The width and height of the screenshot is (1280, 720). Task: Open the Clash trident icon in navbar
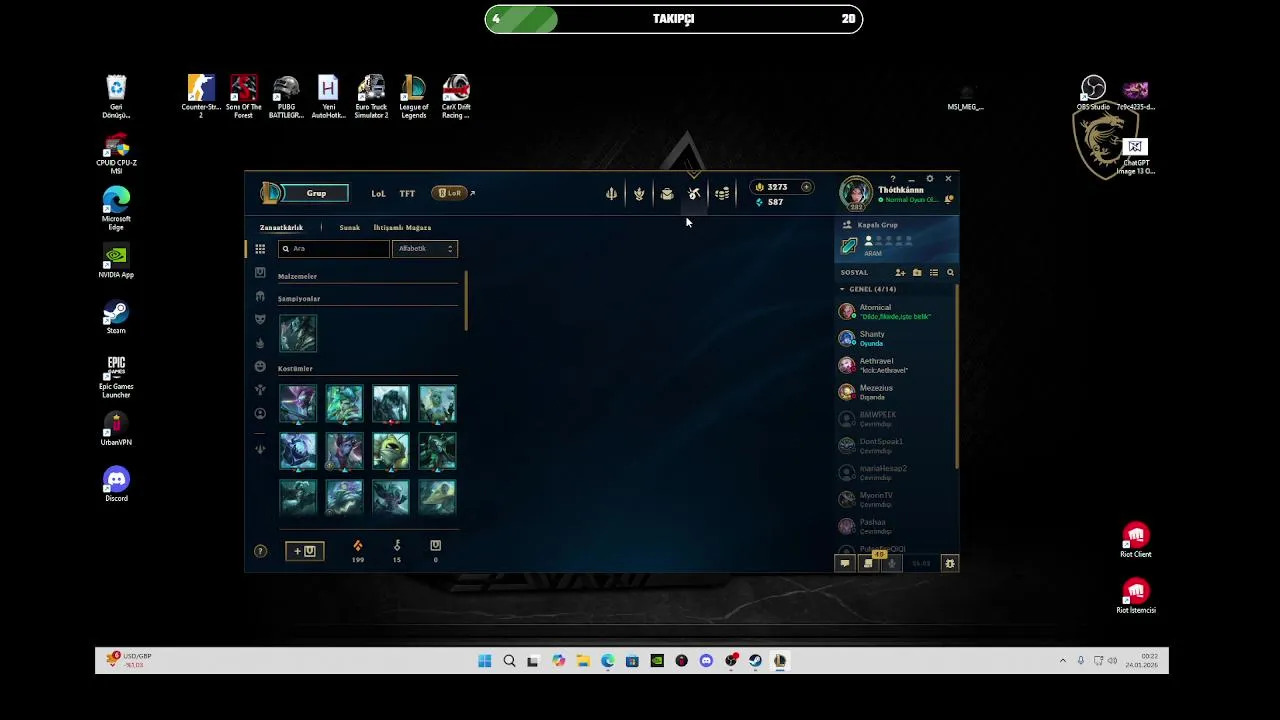611,194
